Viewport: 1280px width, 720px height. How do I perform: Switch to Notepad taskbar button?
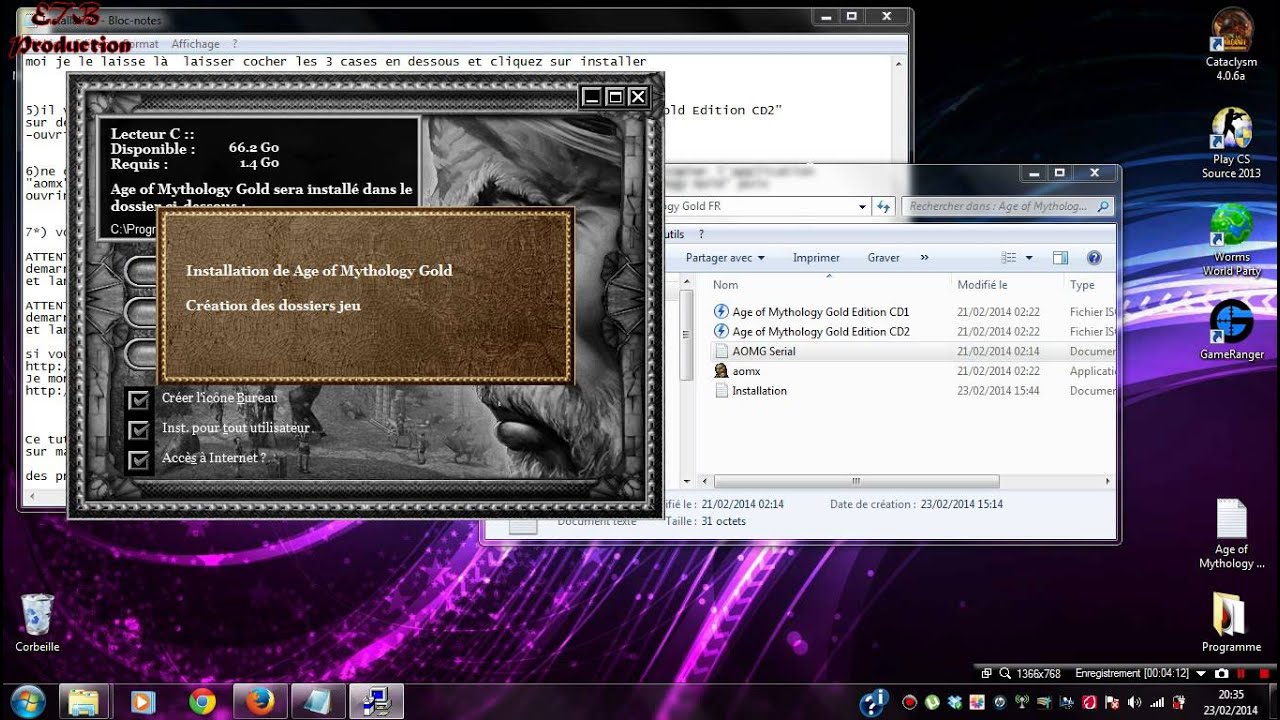point(318,701)
